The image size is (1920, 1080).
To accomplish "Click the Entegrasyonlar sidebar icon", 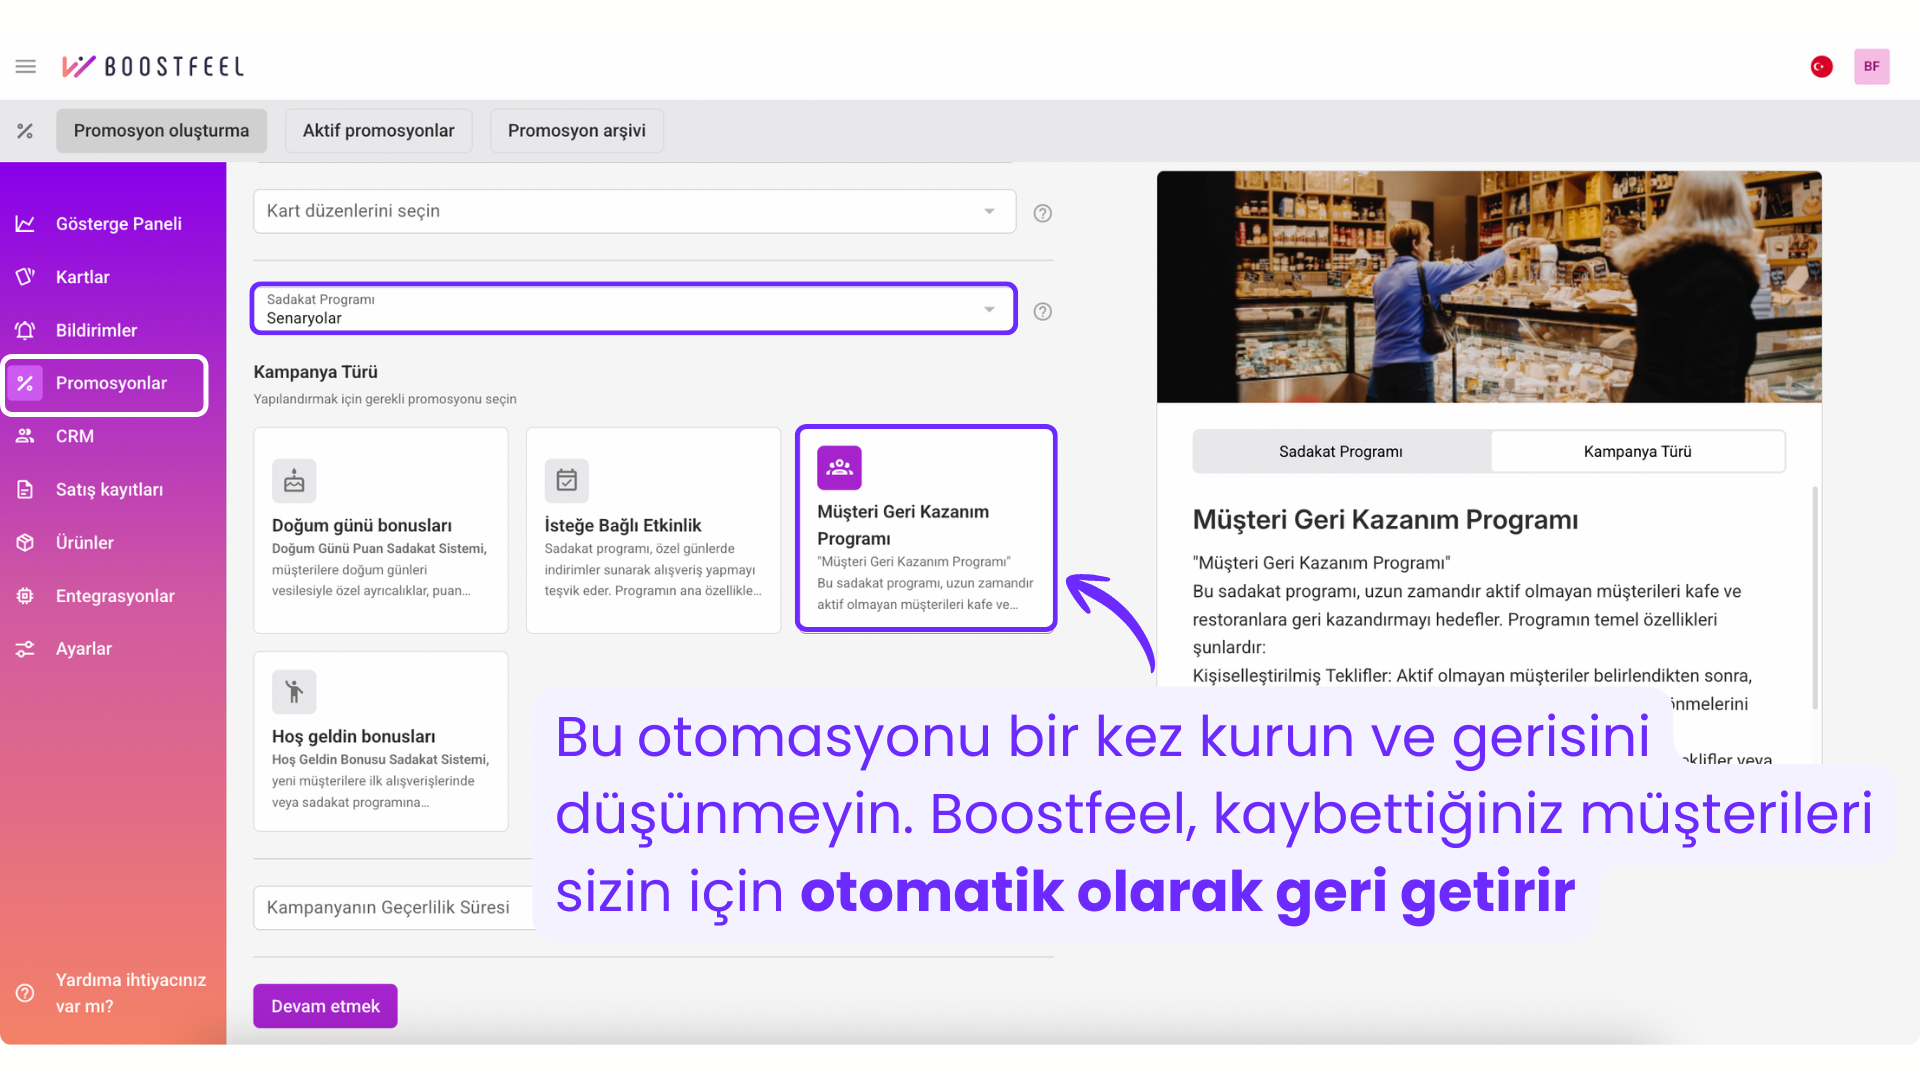I will [x=25, y=596].
